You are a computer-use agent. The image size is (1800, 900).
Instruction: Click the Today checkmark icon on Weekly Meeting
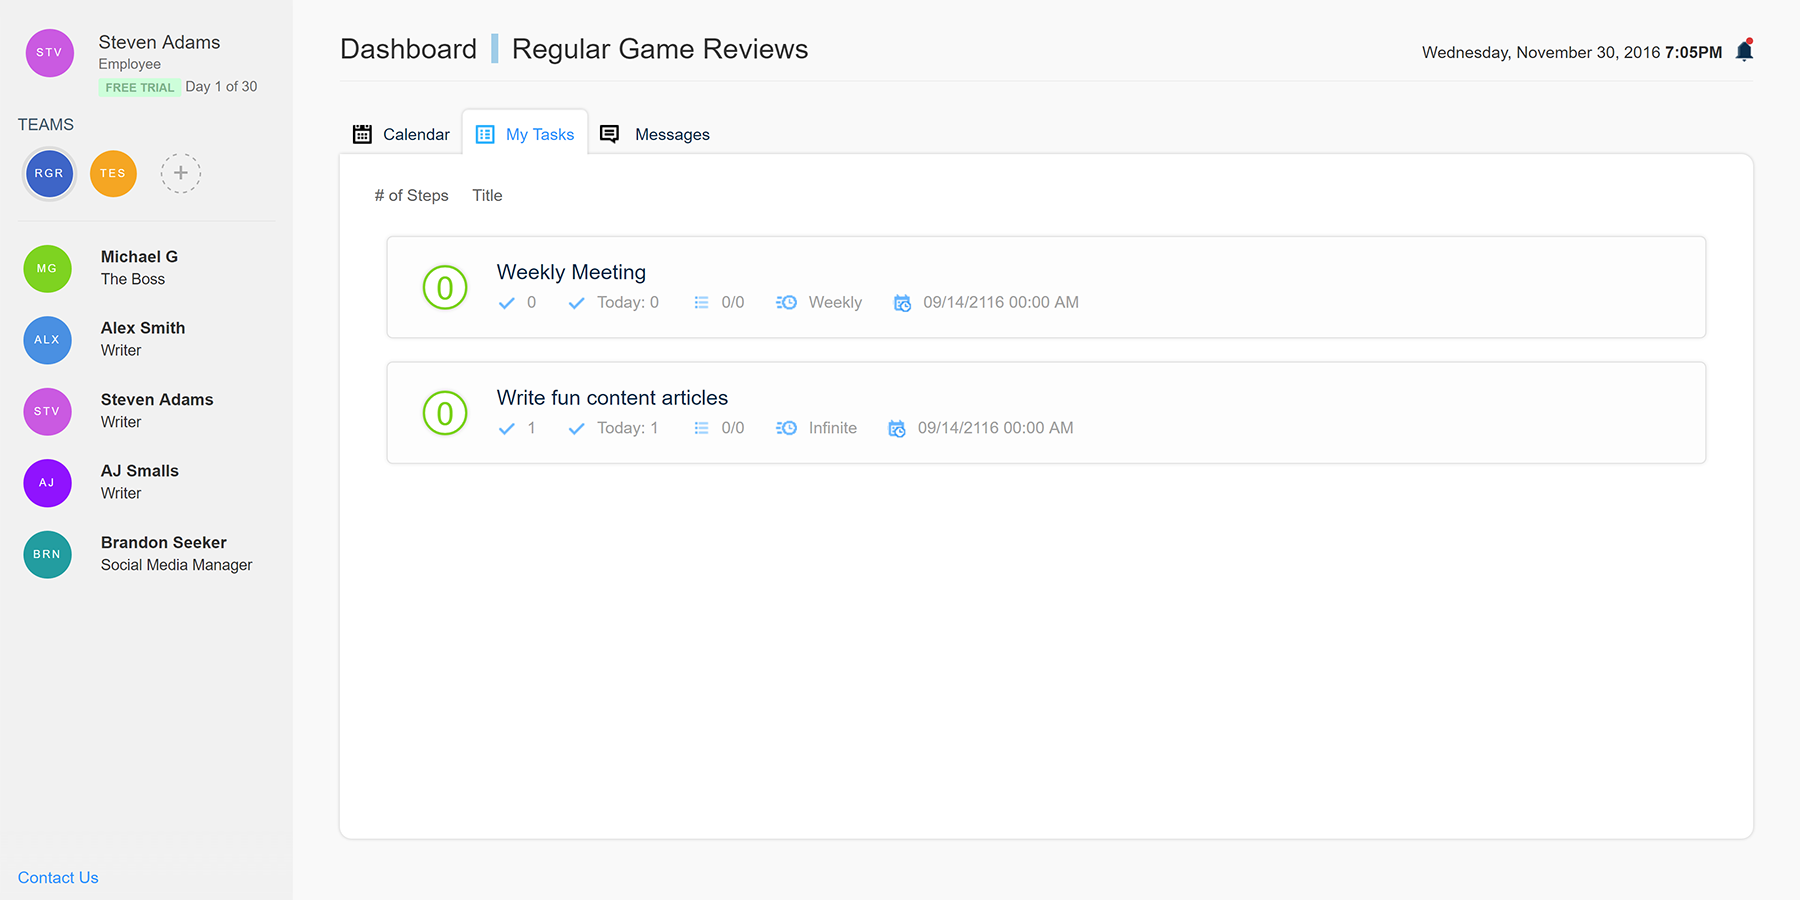point(576,303)
